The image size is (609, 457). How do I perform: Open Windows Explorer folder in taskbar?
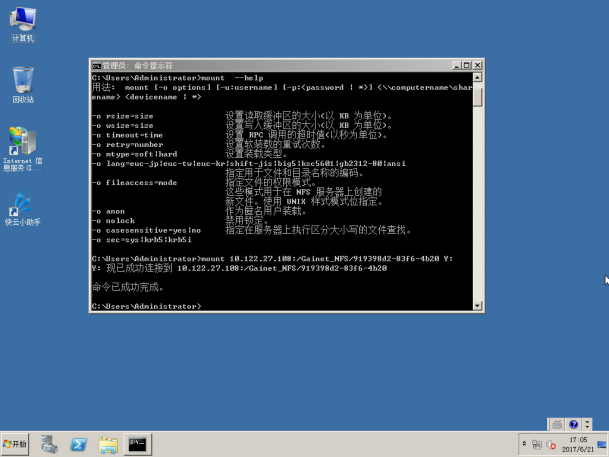click(x=108, y=444)
